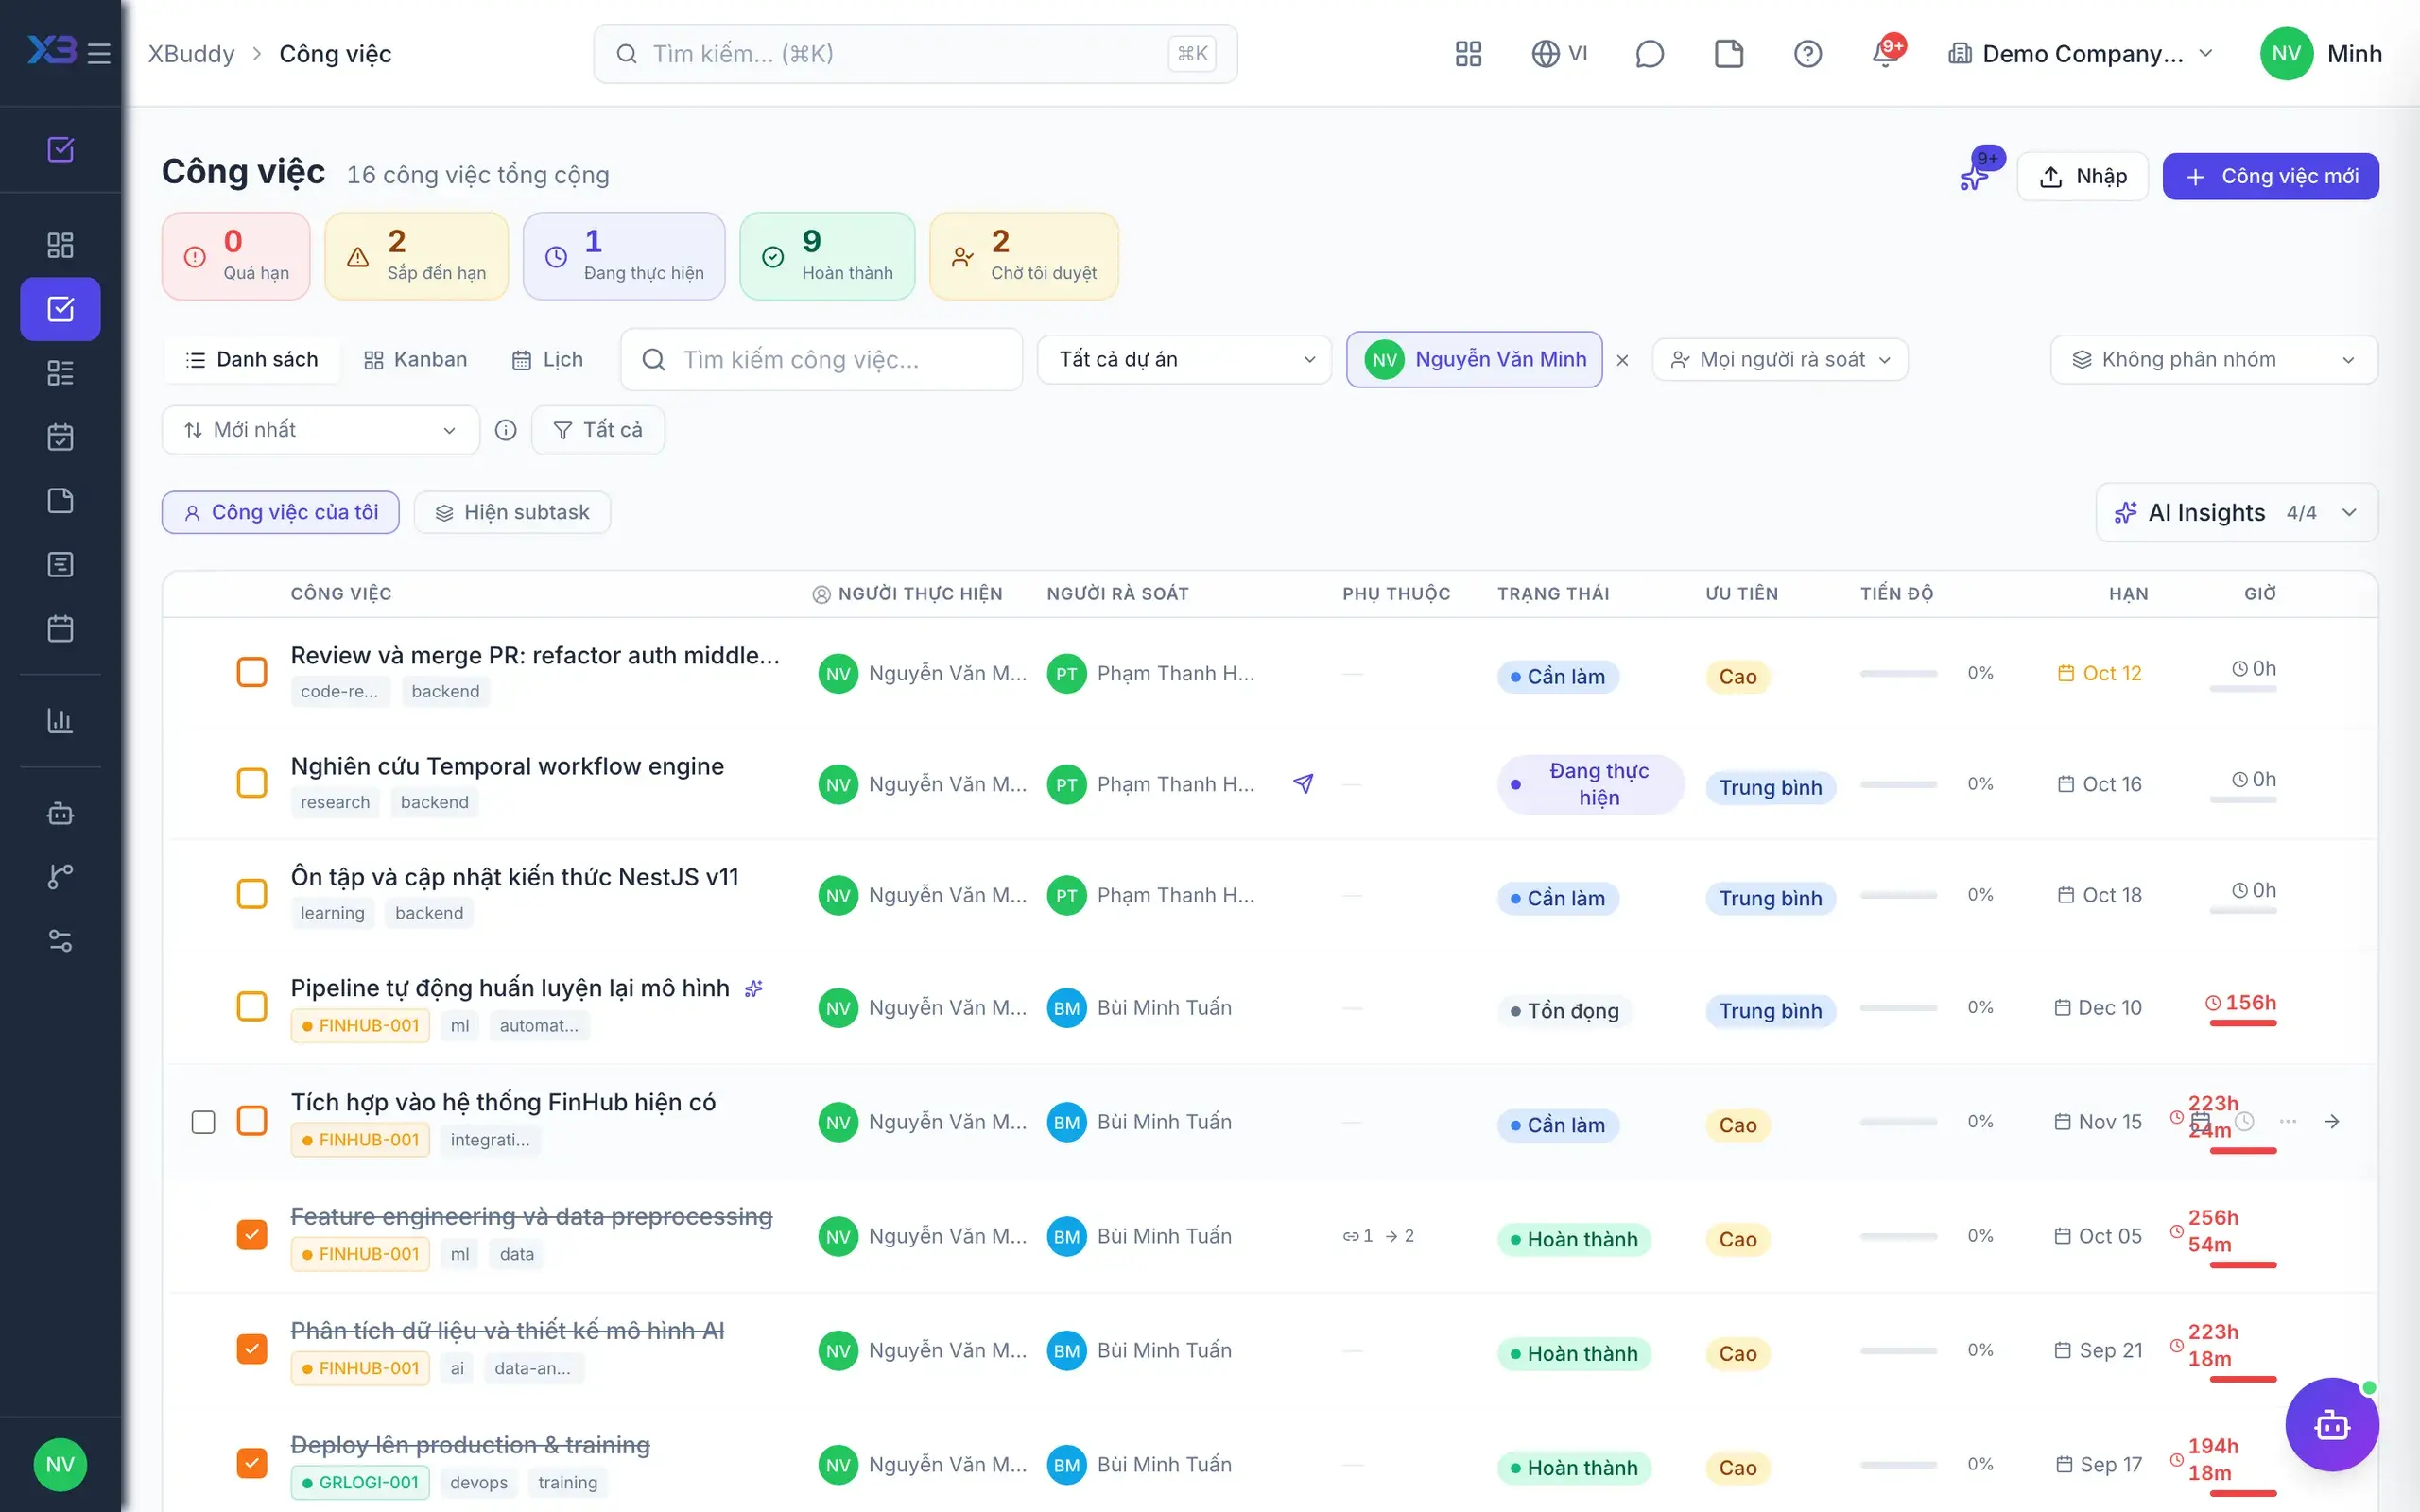Open the chat bubble icon in header

(1649, 53)
